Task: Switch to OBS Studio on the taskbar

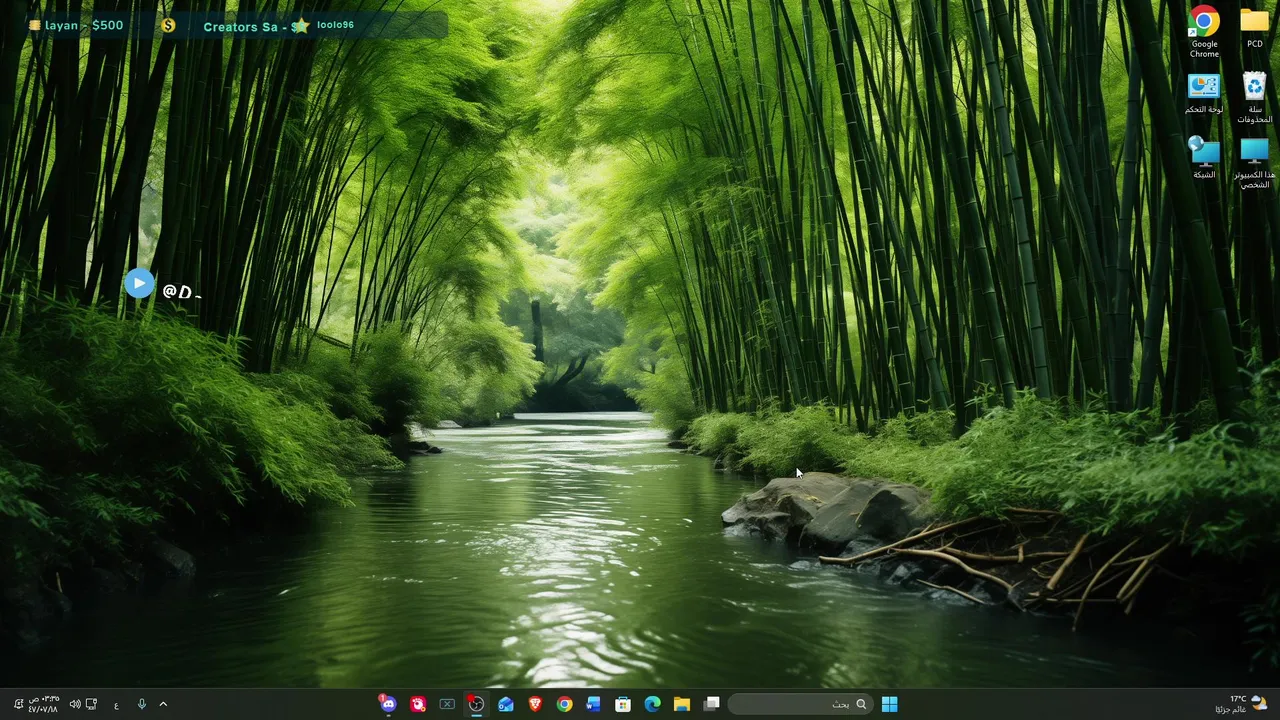Action: coord(476,704)
